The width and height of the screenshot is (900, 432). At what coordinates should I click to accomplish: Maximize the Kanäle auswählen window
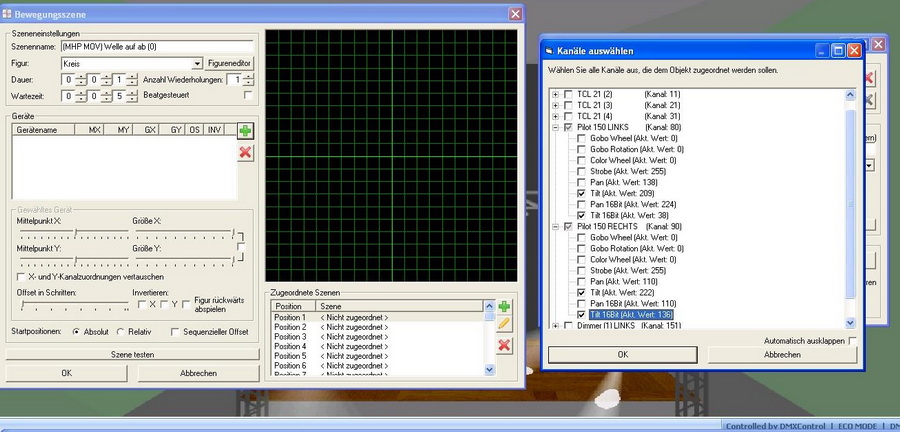tap(840, 51)
